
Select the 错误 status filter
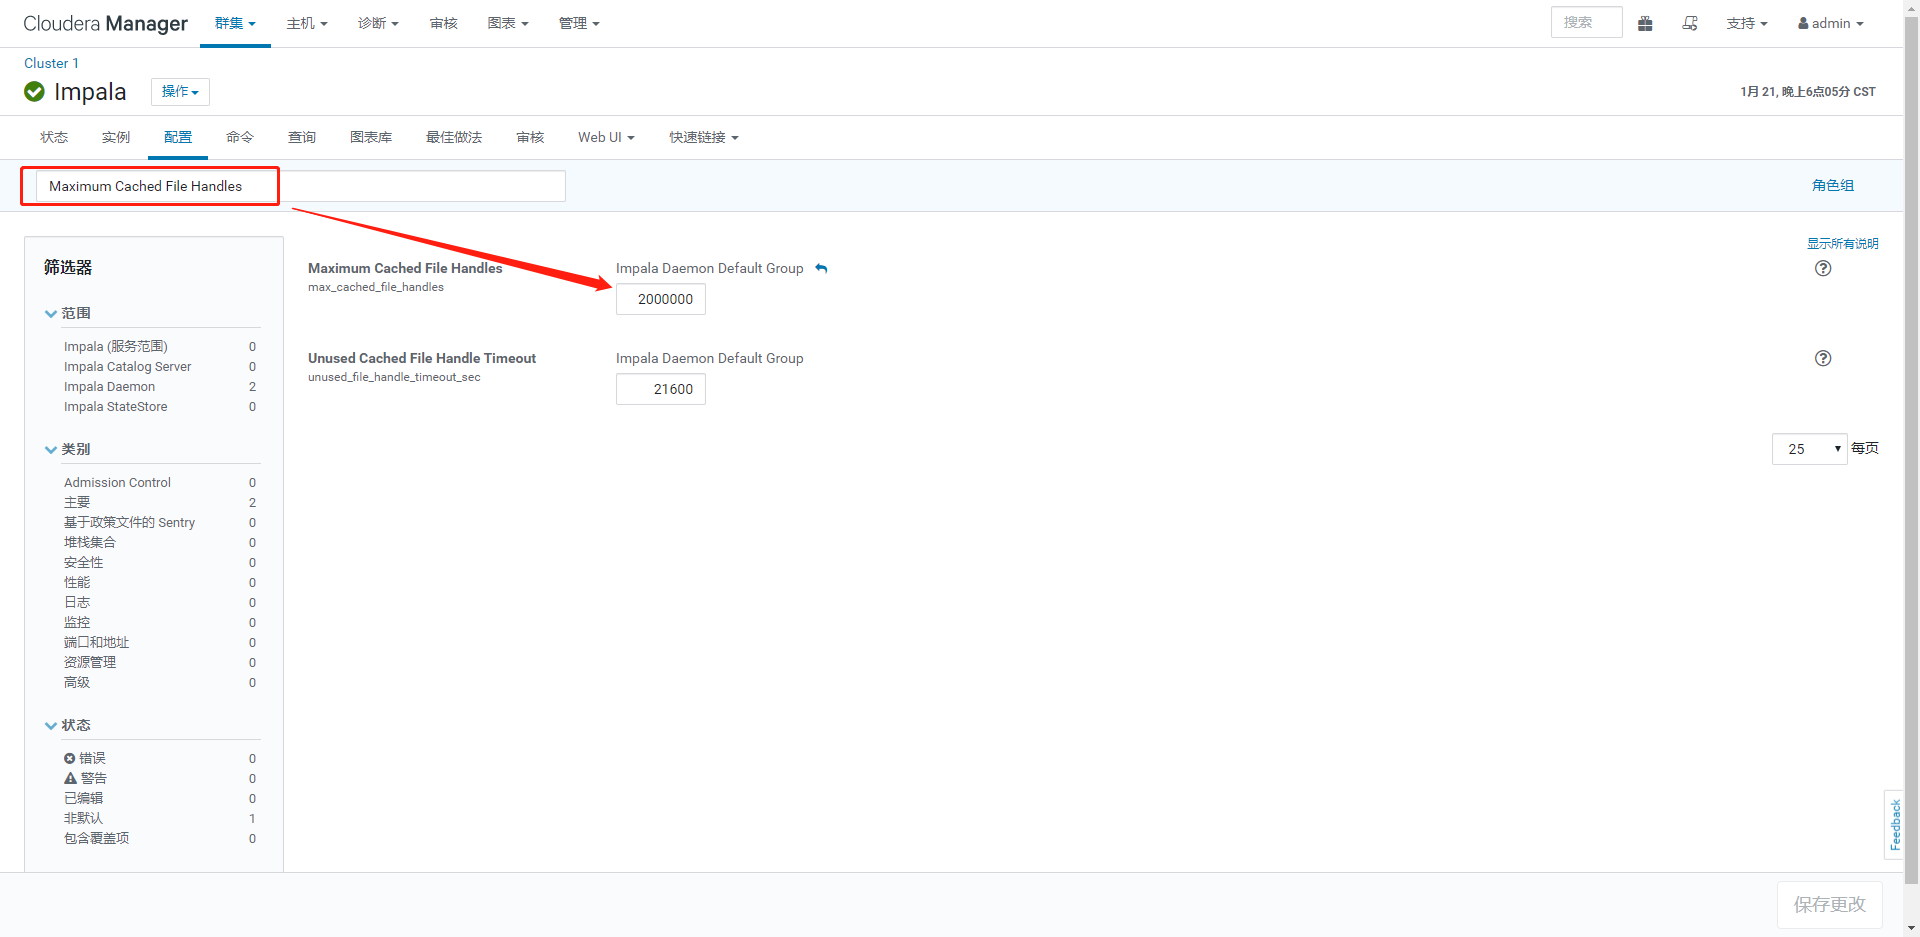(x=93, y=758)
